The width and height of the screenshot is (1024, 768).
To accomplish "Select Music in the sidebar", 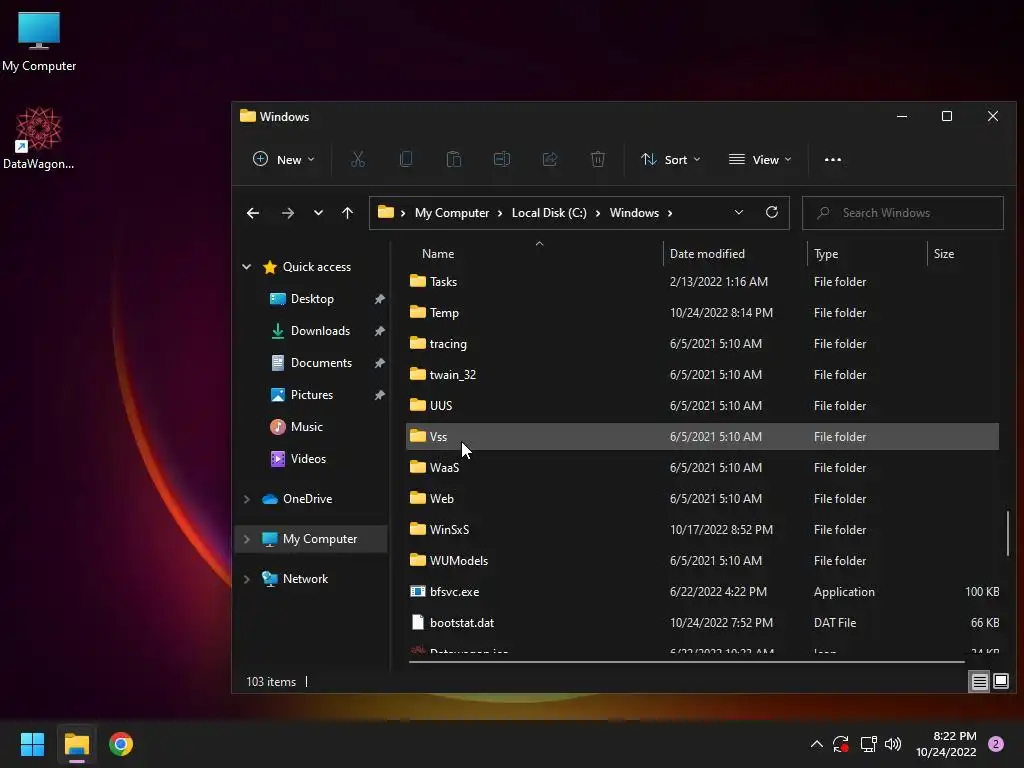I will pyautogui.click(x=306, y=426).
